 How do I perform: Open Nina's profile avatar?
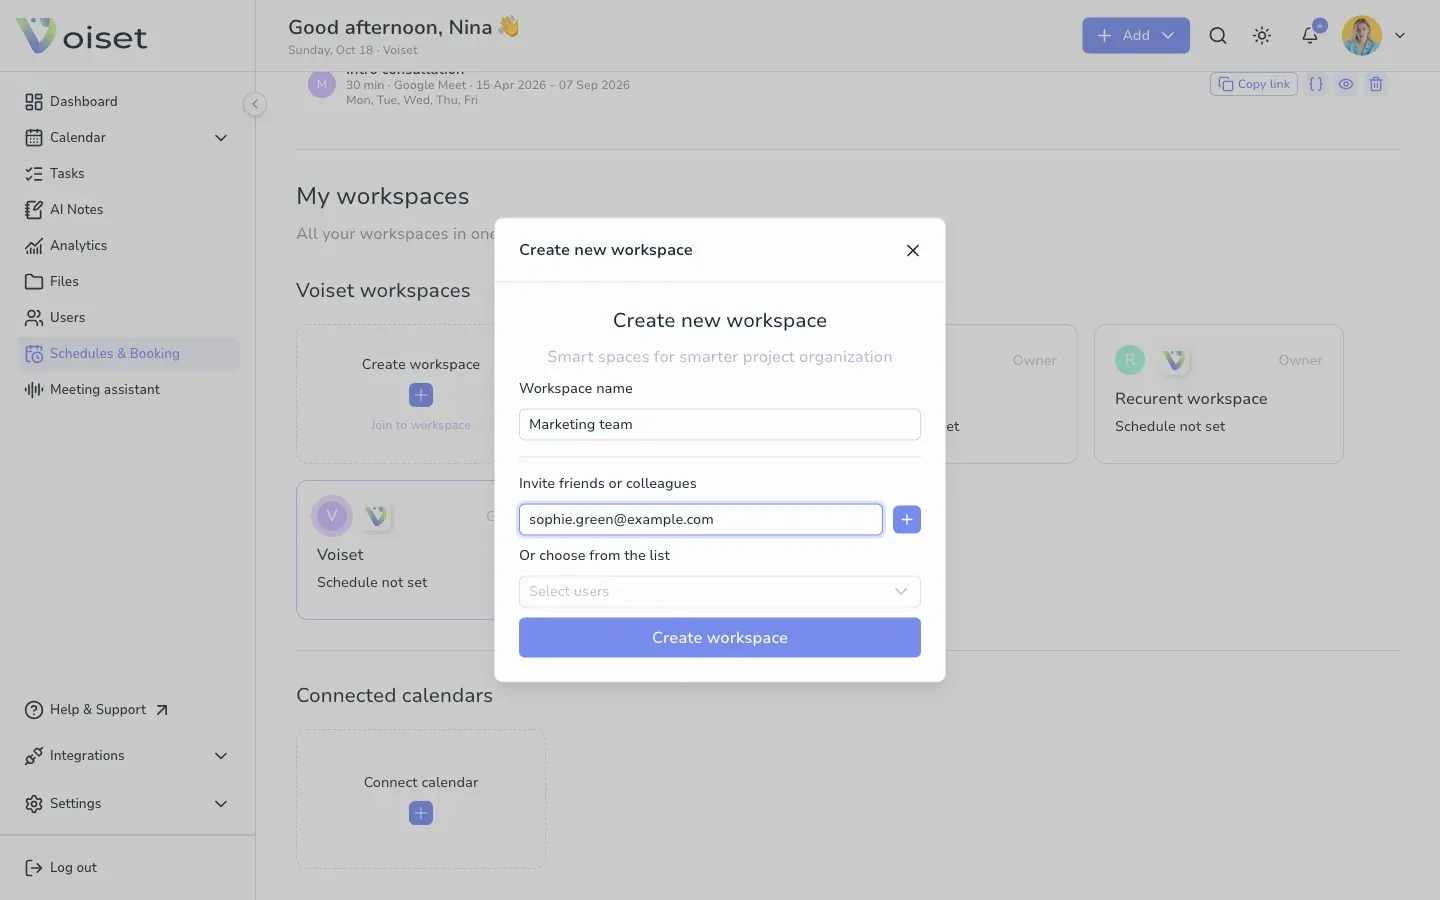click(x=1361, y=35)
